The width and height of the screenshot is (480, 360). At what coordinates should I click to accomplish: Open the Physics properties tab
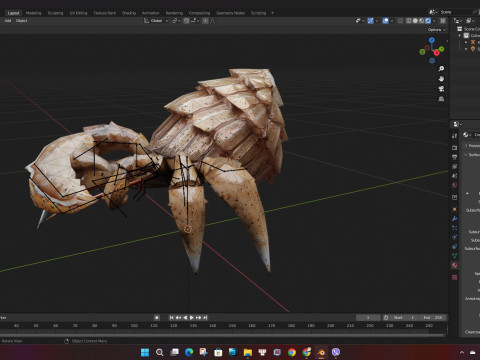pyautogui.click(x=454, y=237)
